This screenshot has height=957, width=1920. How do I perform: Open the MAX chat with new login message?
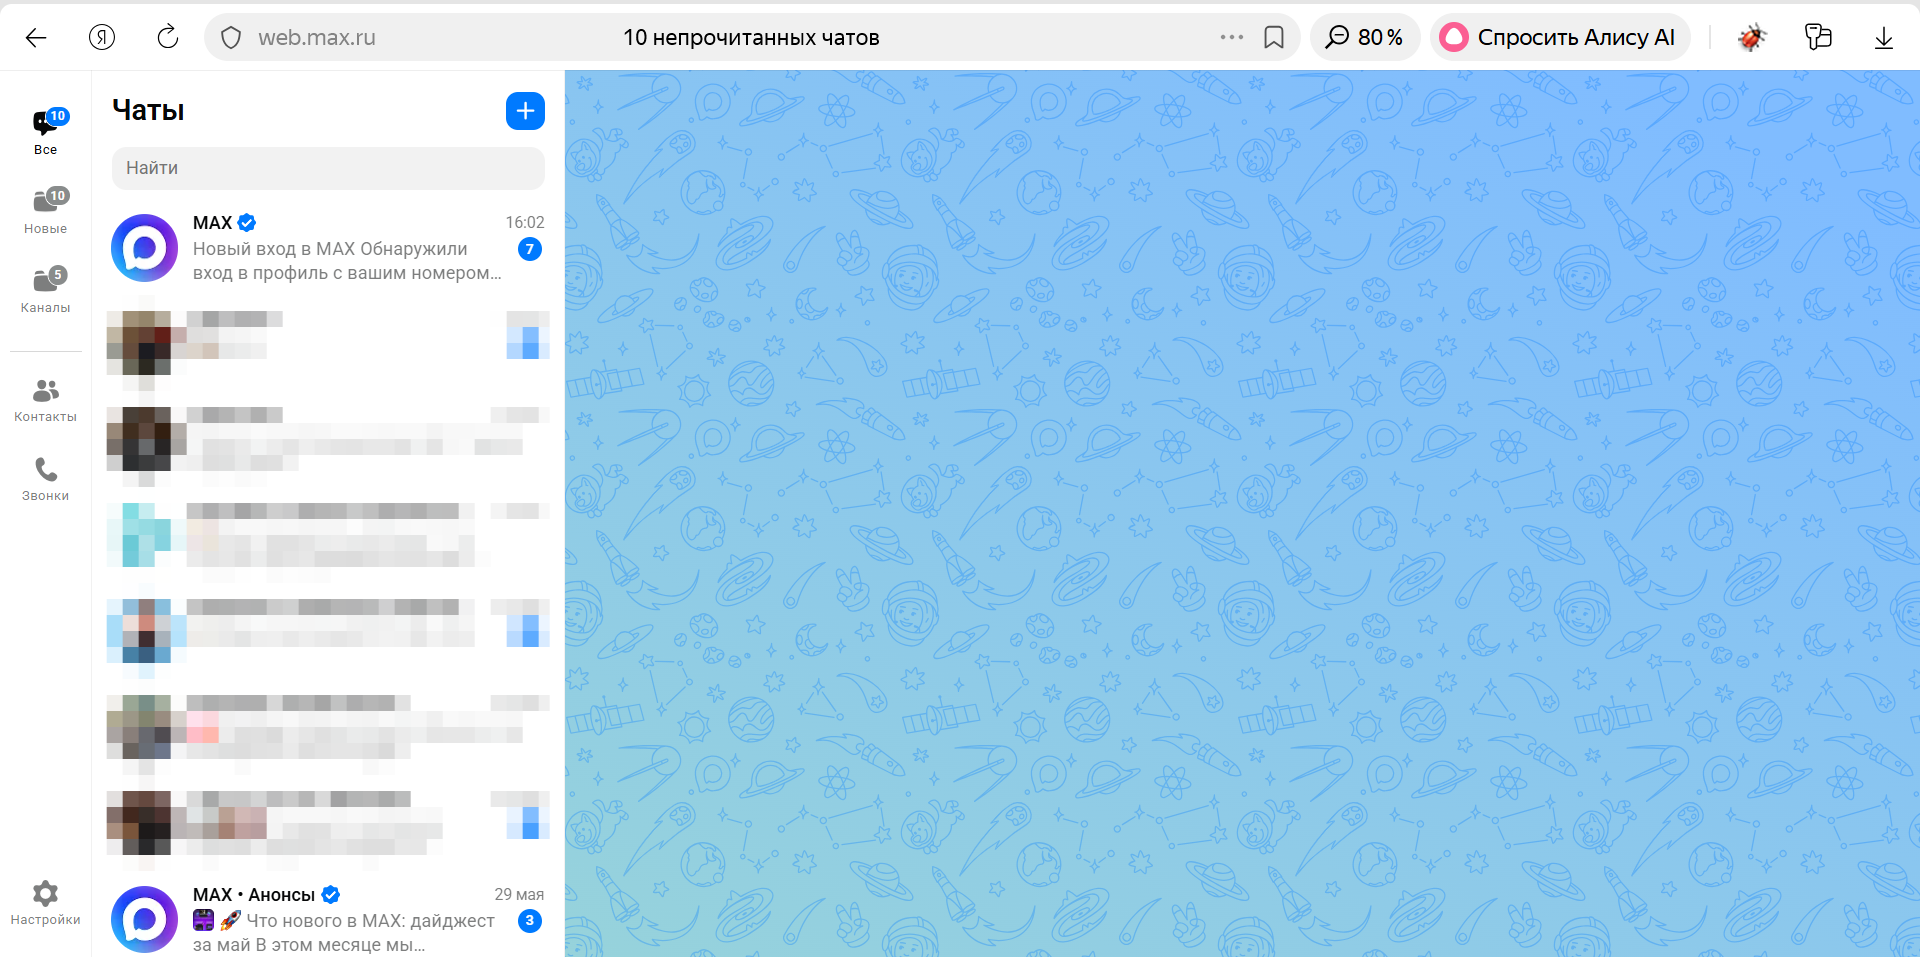[x=328, y=248]
